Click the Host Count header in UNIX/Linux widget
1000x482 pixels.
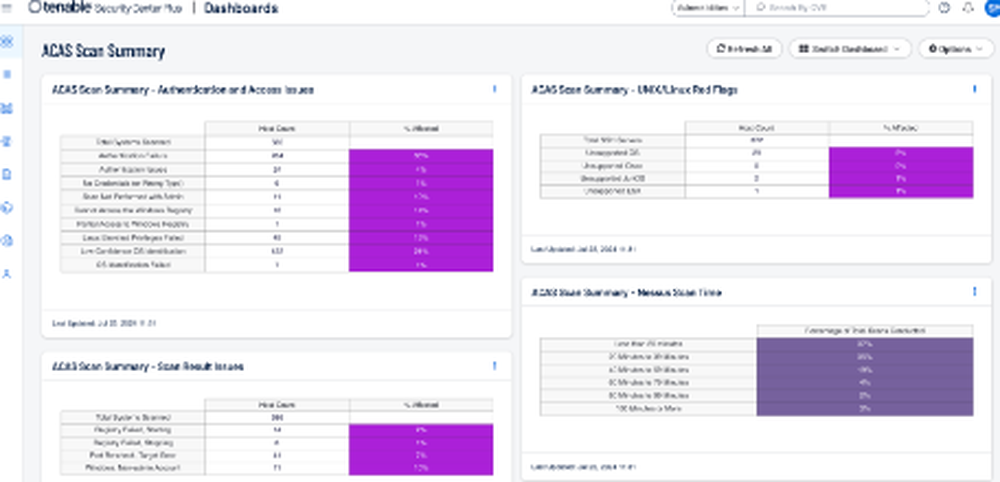[757, 129]
